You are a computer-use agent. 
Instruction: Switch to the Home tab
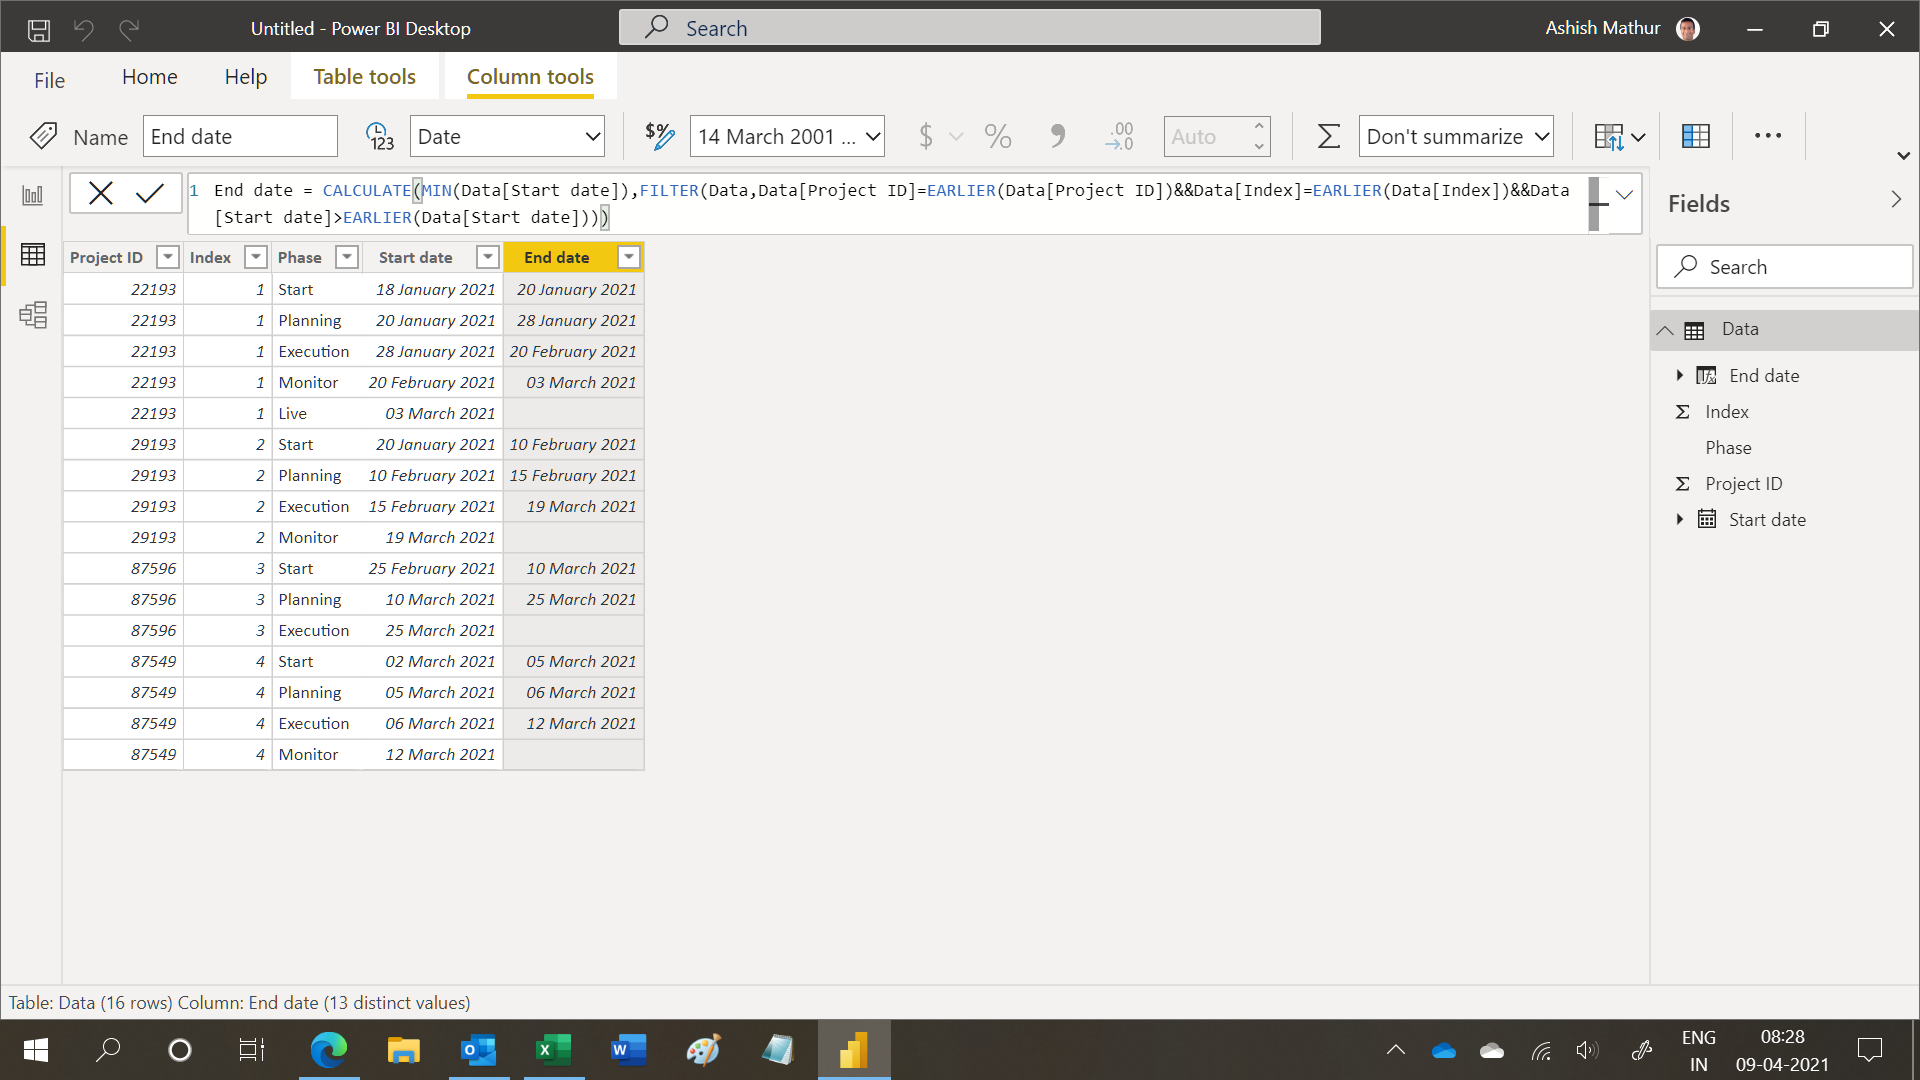pyautogui.click(x=150, y=77)
